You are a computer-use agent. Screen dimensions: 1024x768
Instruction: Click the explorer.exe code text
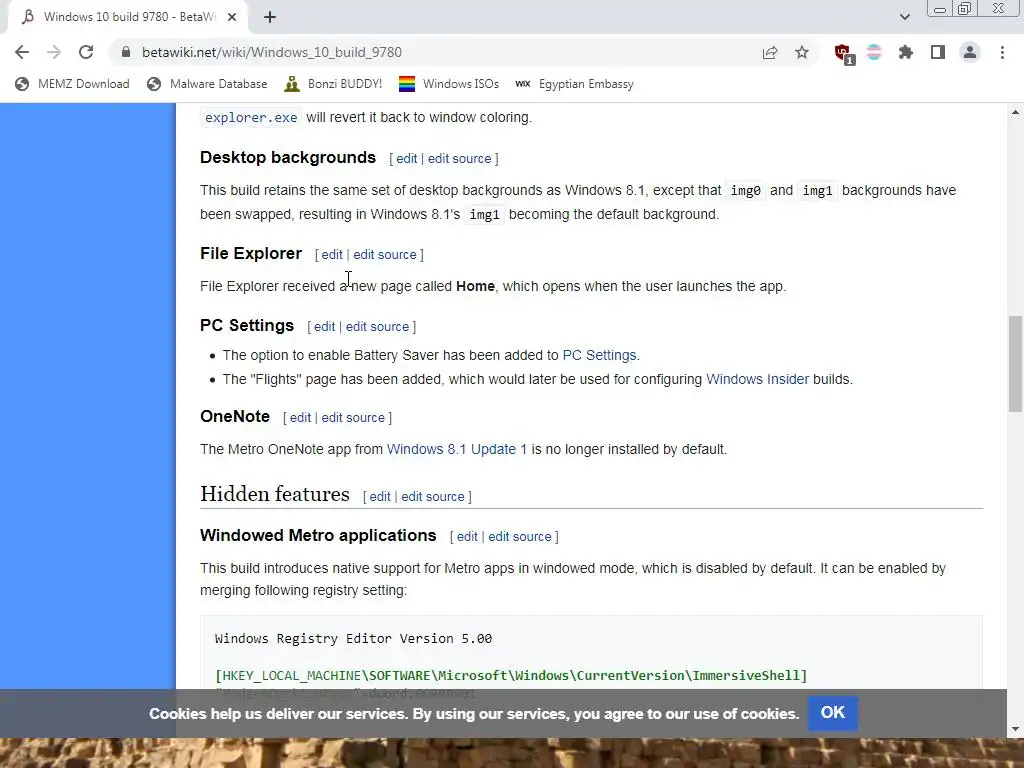[x=251, y=118]
